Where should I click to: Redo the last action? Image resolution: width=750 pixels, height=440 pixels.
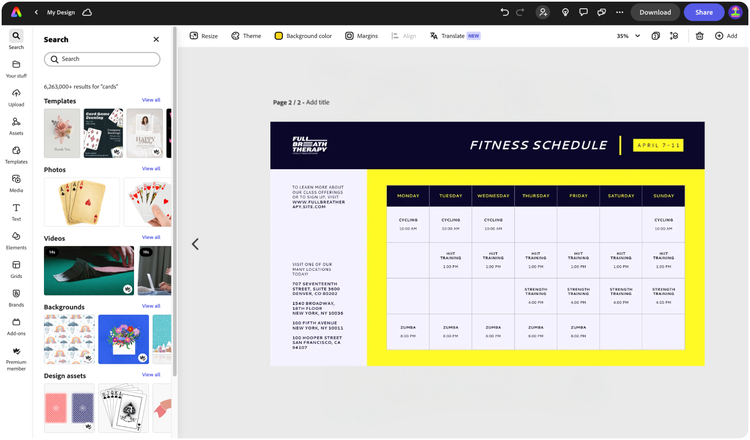point(520,12)
